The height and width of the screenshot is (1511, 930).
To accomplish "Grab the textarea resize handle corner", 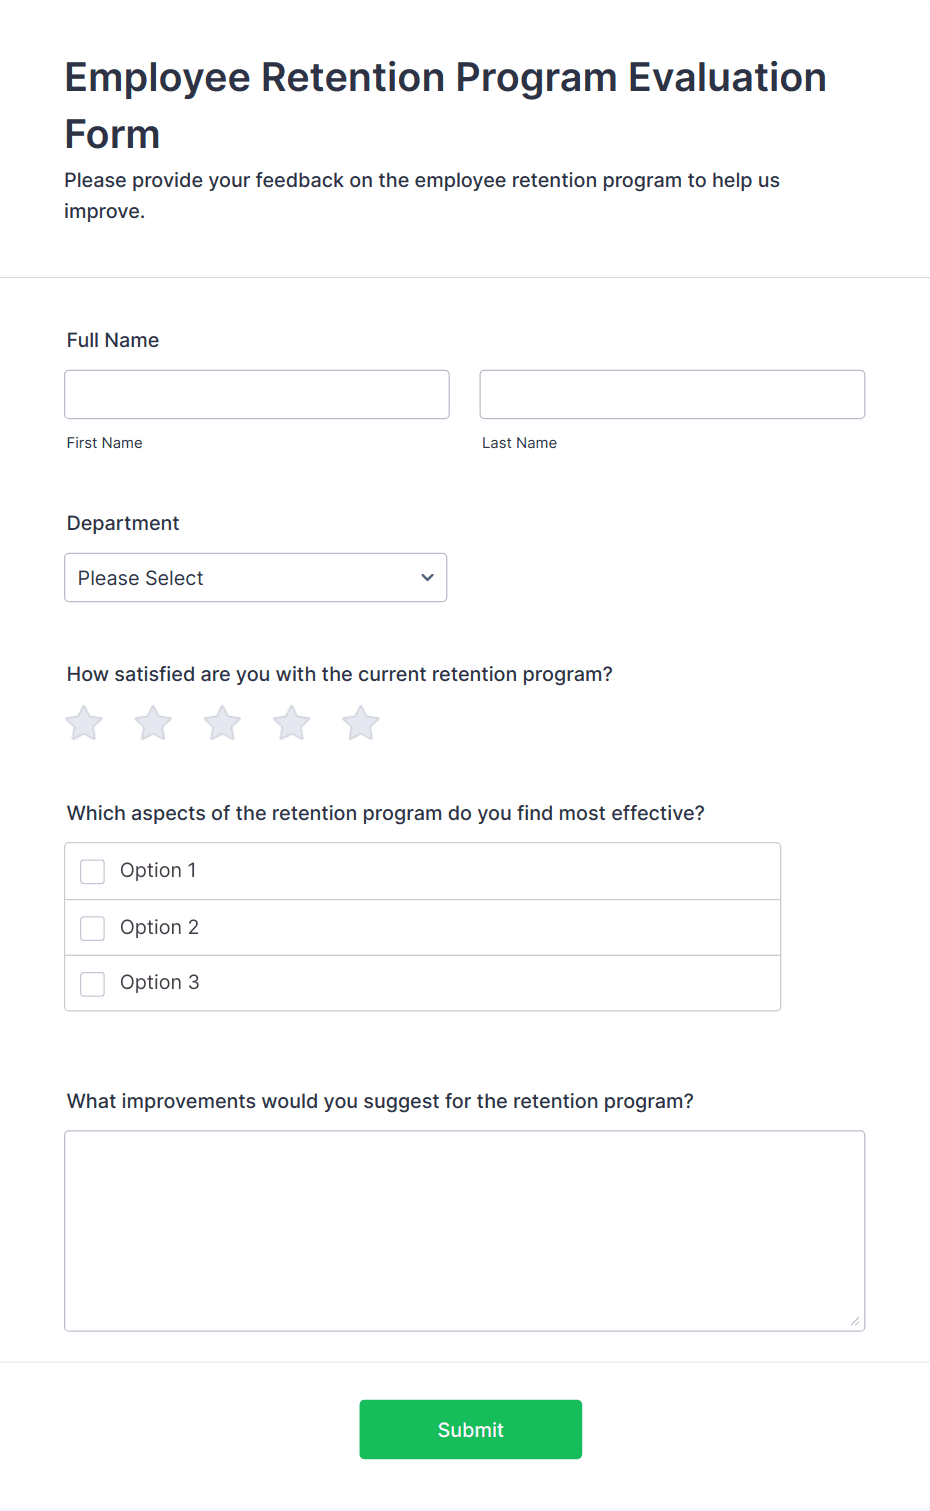I will [x=855, y=1321].
